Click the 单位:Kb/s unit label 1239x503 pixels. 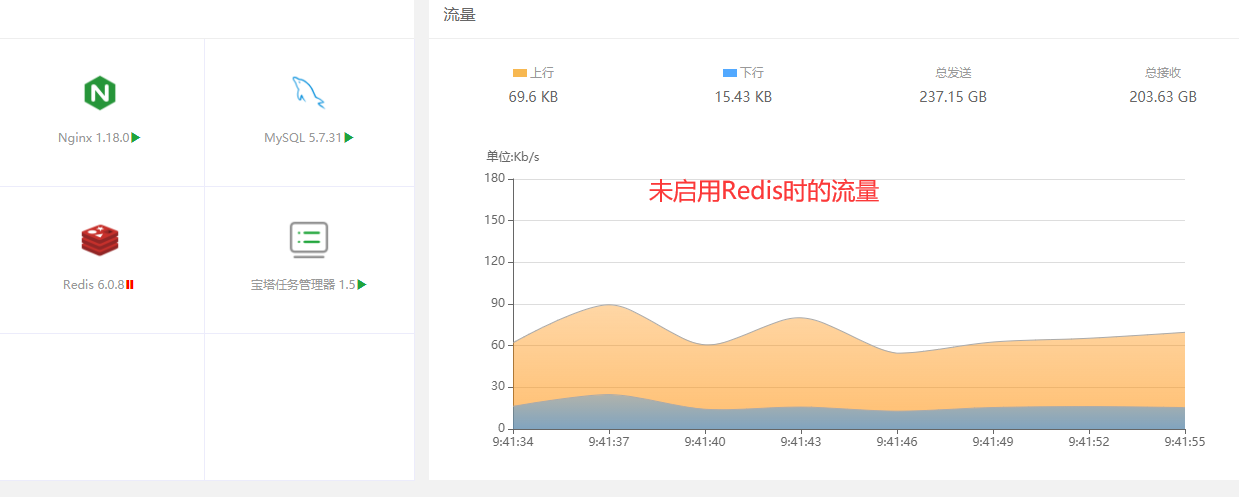pyautogui.click(x=513, y=157)
